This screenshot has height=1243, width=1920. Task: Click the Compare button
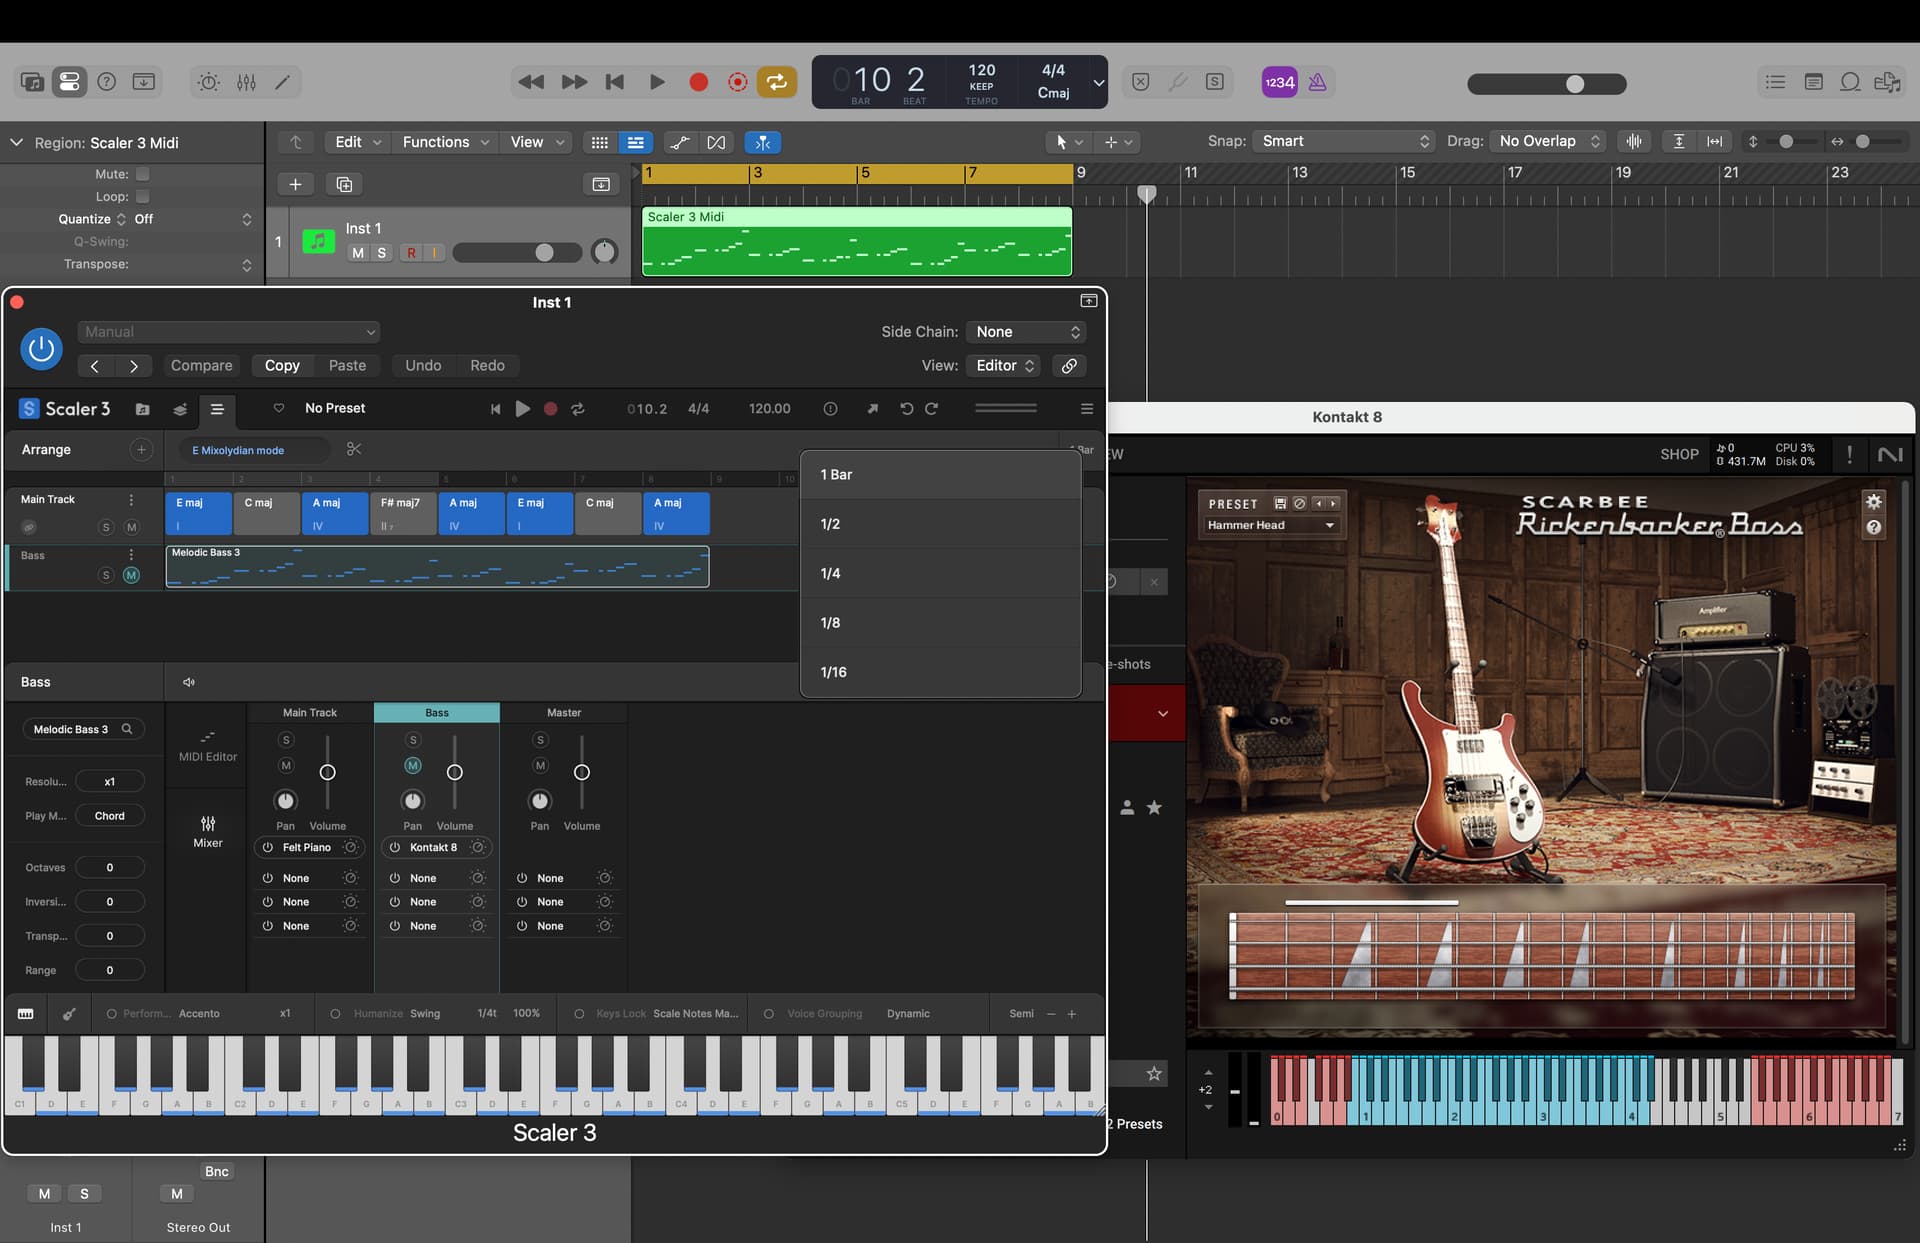coord(201,365)
